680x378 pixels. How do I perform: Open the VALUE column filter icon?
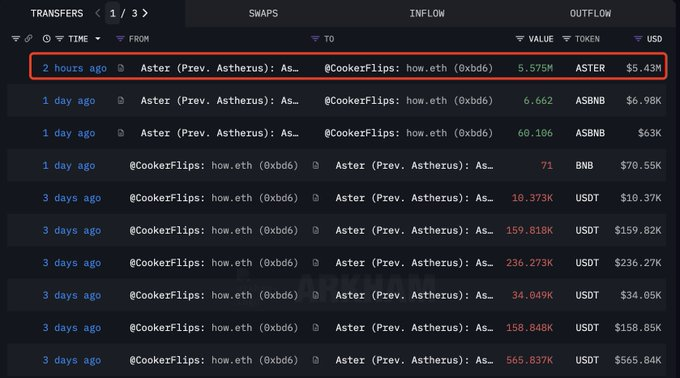520,39
